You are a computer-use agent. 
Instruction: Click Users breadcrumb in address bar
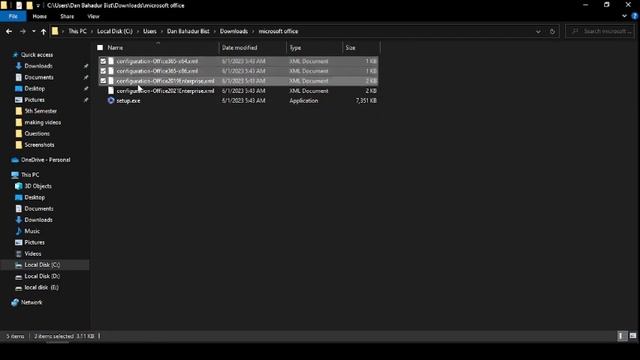(x=150, y=31)
